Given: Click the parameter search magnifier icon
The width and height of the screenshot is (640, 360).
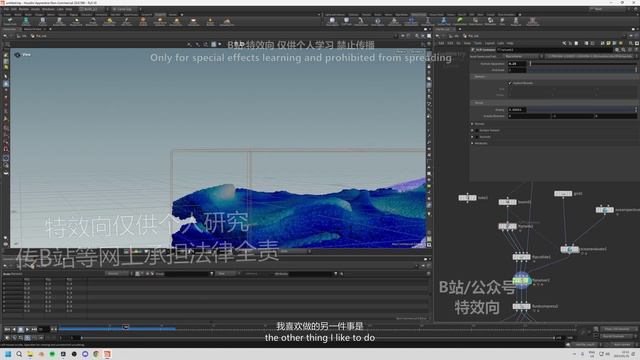Looking at the screenshot, I should click(x=623, y=50).
